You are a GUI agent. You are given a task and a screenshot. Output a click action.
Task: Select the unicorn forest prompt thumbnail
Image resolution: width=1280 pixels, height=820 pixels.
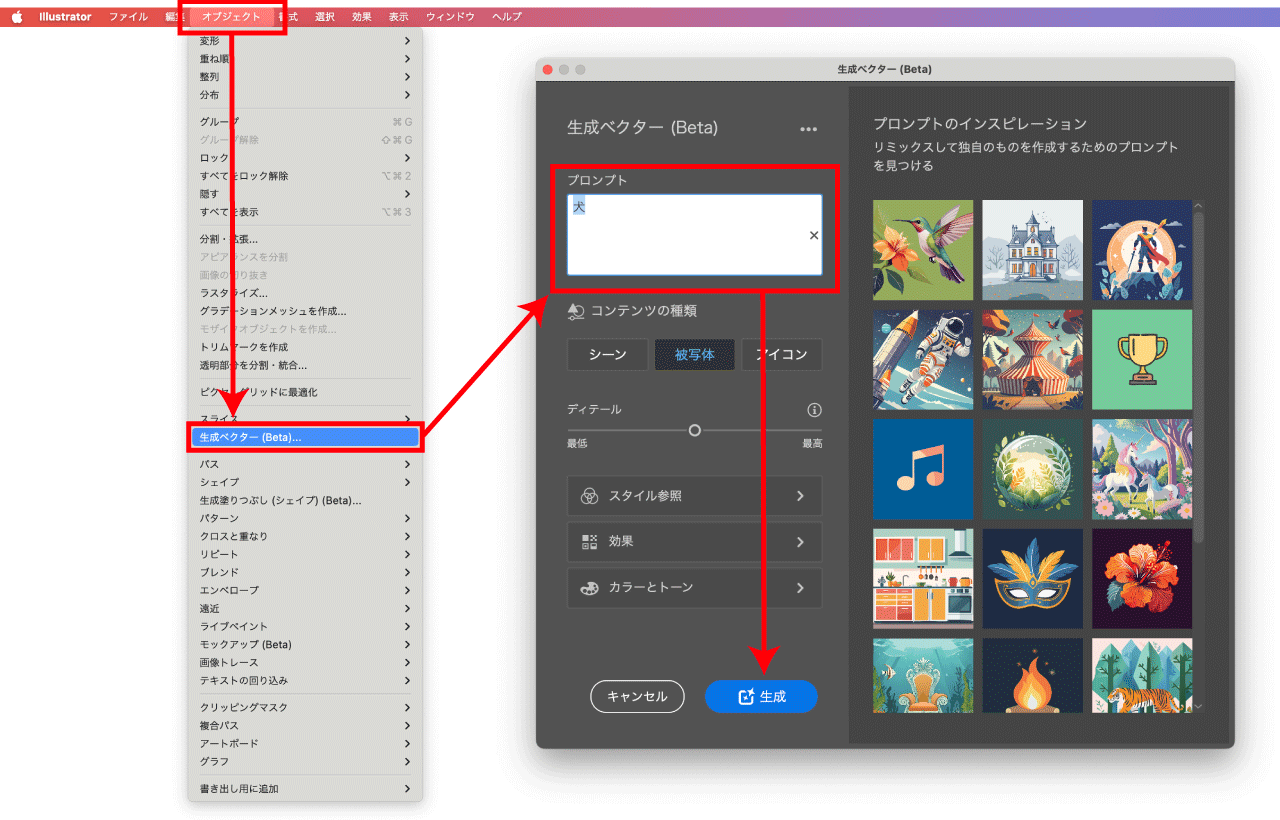tap(1142, 469)
